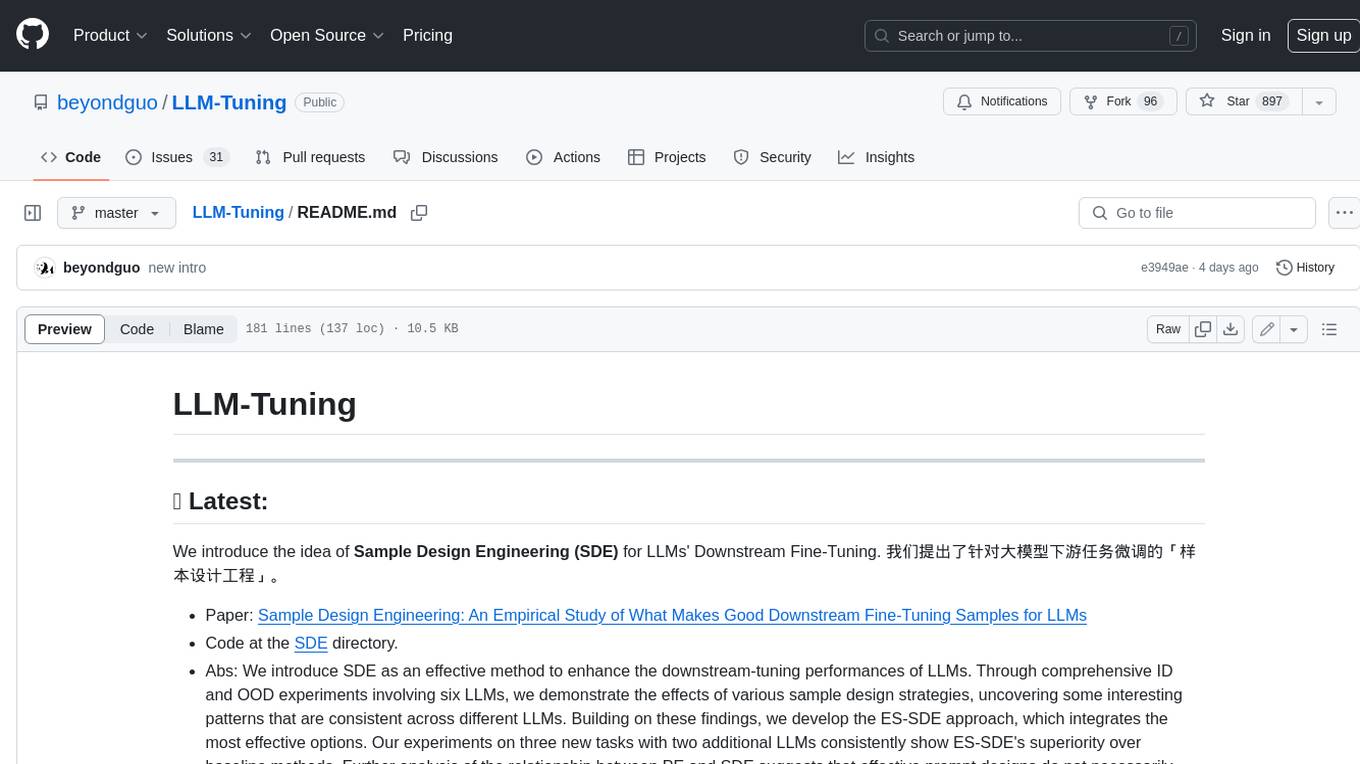
Task: View file History
Action: click(1305, 267)
